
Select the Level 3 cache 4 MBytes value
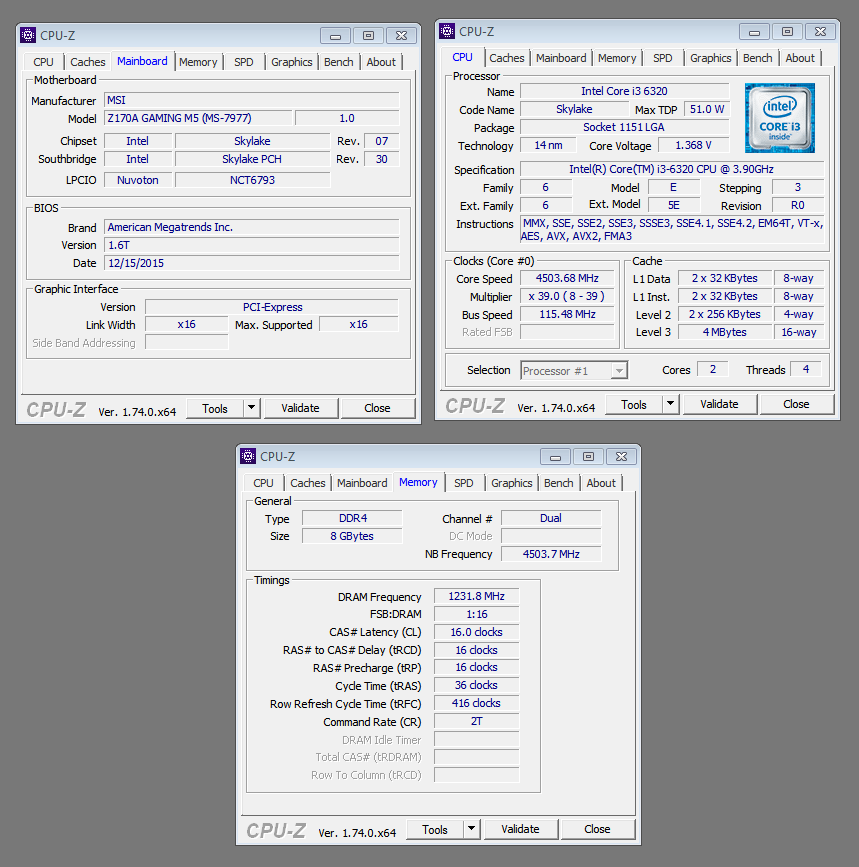click(x=725, y=332)
